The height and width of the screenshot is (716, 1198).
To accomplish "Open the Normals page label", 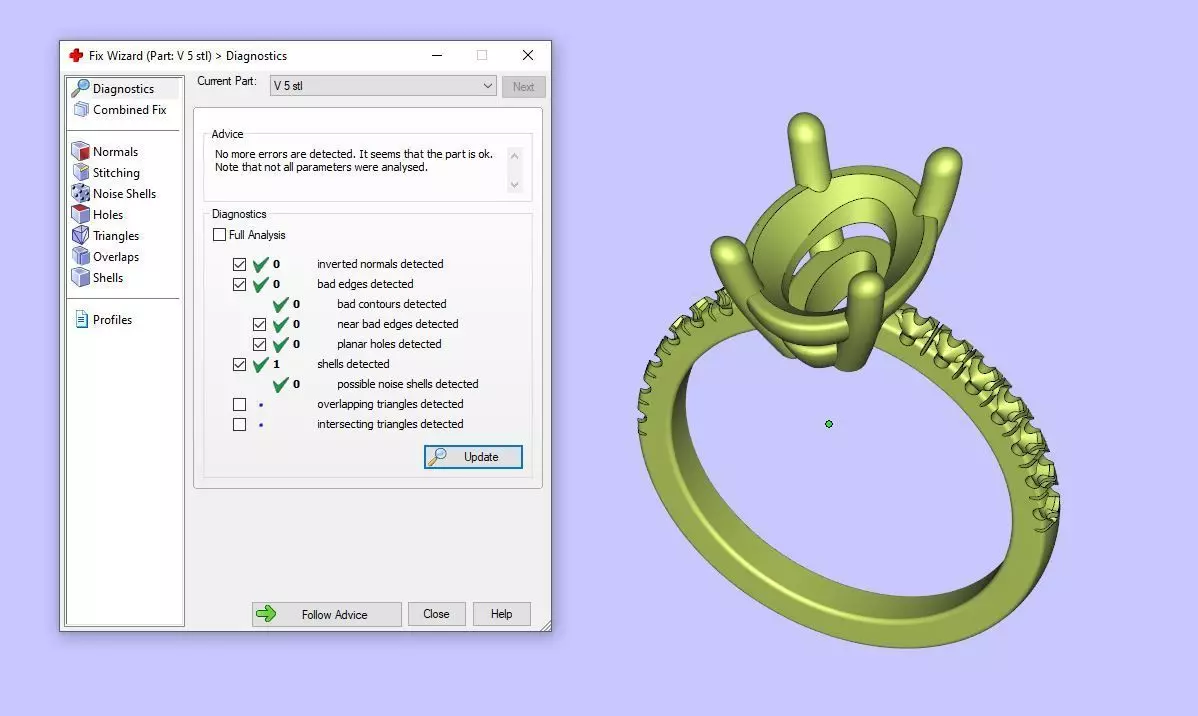I will click(115, 151).
